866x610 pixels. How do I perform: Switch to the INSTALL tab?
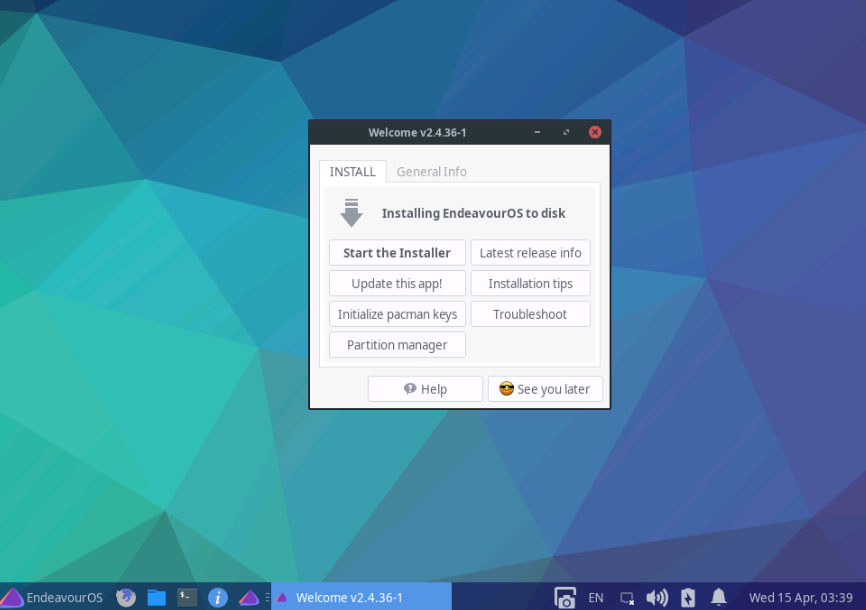[x=352, y=172]
